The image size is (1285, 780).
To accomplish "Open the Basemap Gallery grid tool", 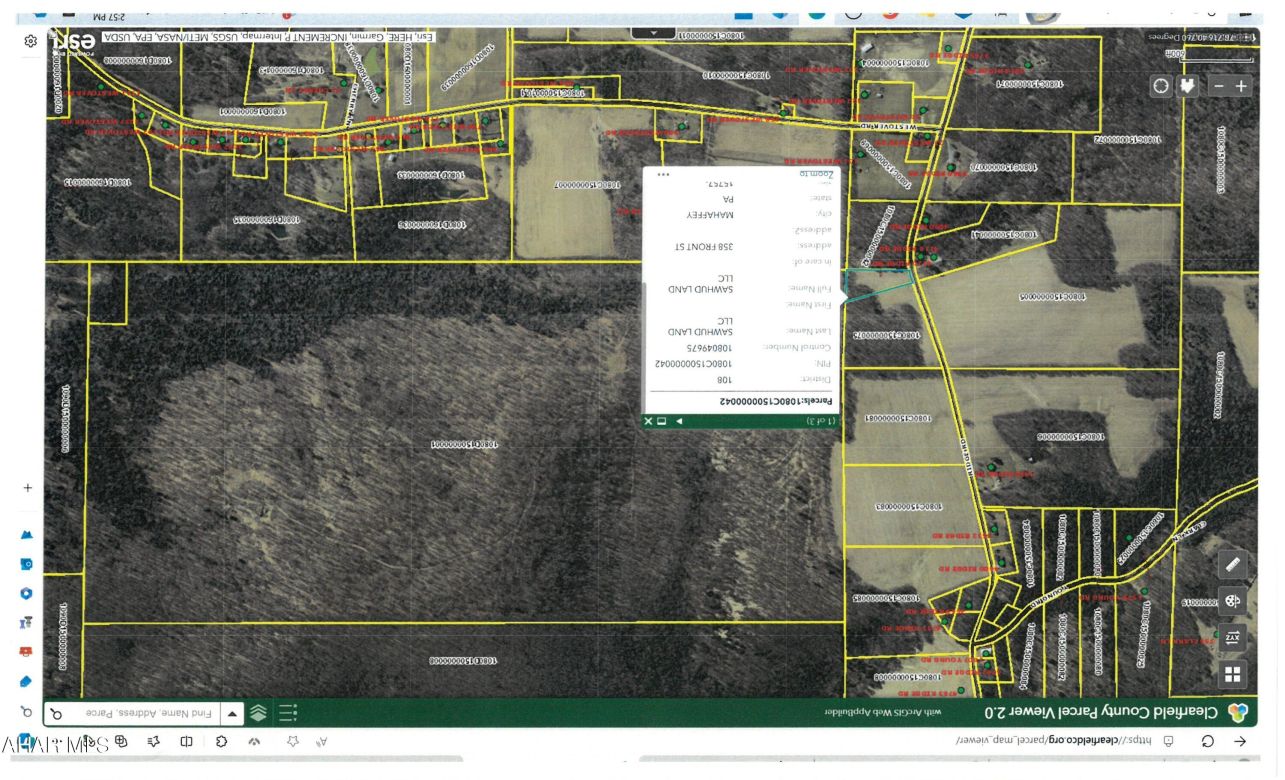I will click(x=1232, y=674).
